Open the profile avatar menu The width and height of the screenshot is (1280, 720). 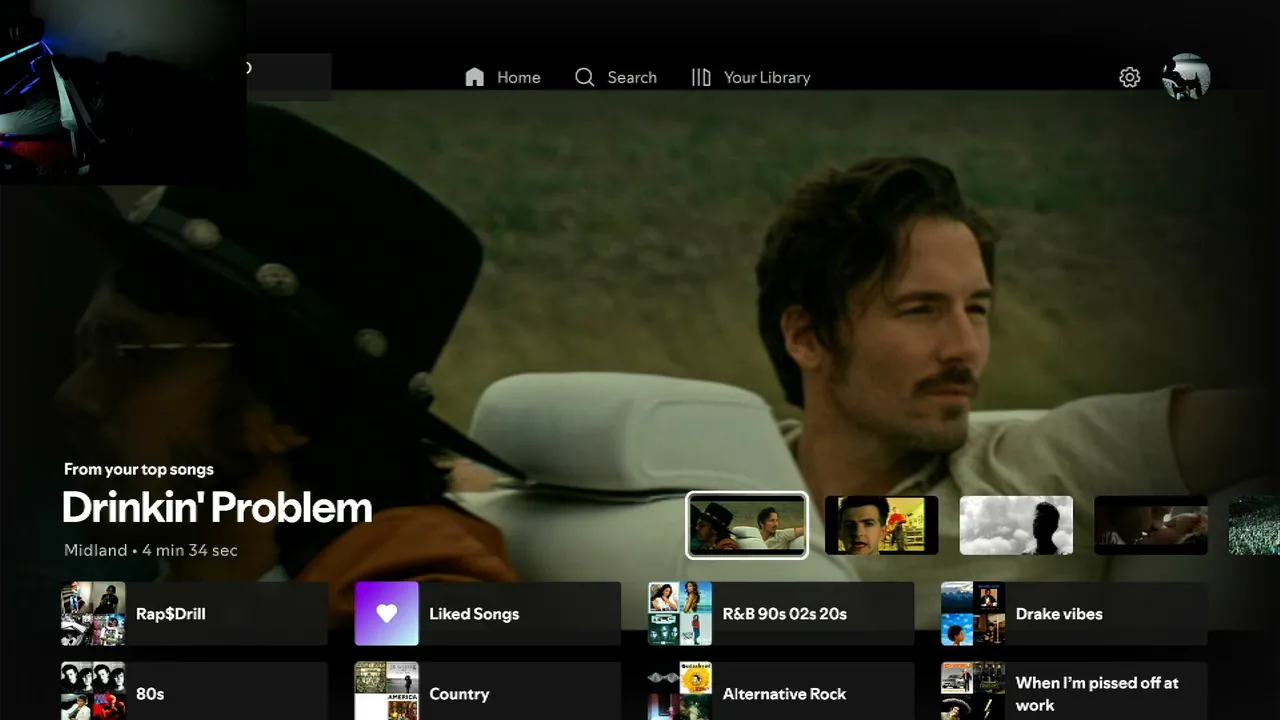point(1186,77)
